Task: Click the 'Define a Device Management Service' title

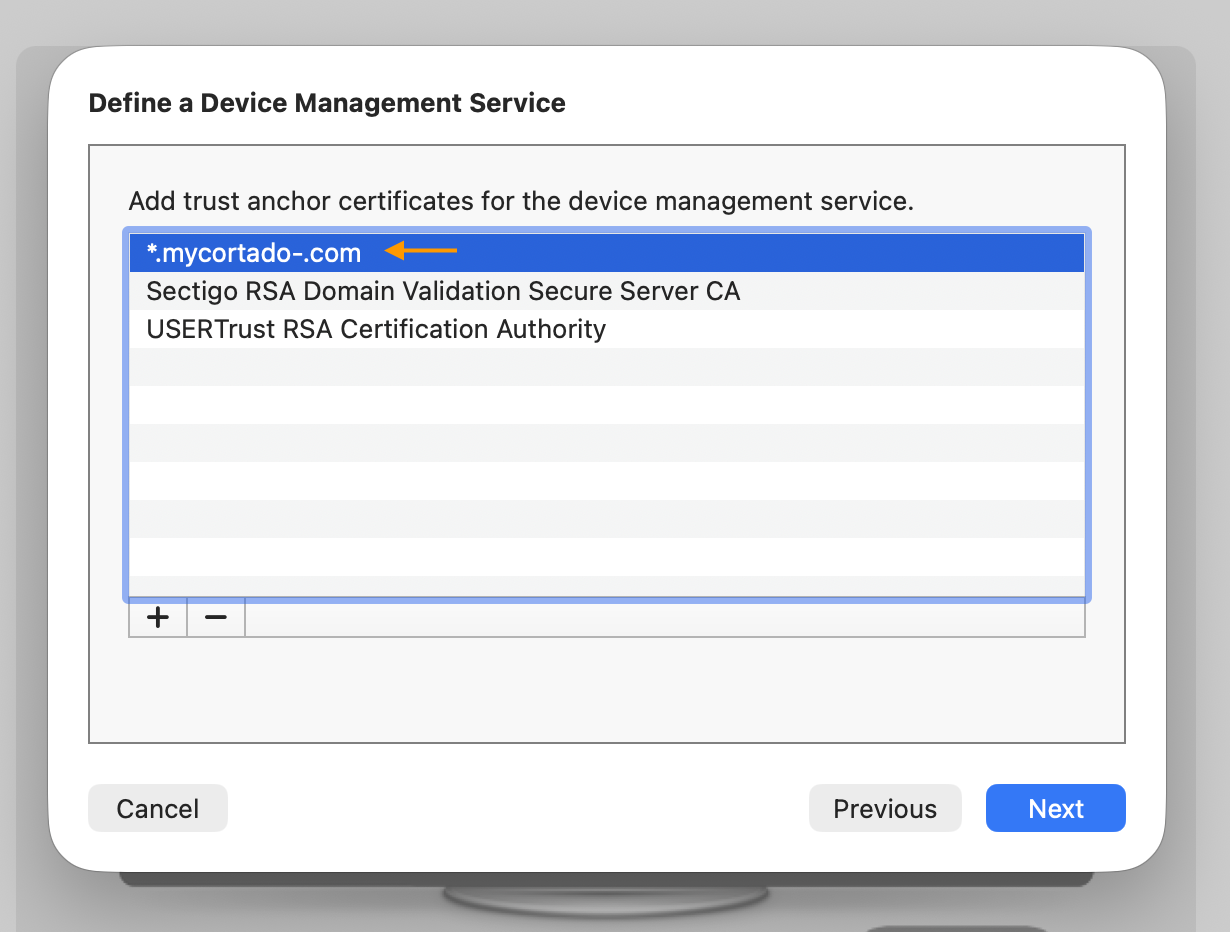Action: (328, 103)
